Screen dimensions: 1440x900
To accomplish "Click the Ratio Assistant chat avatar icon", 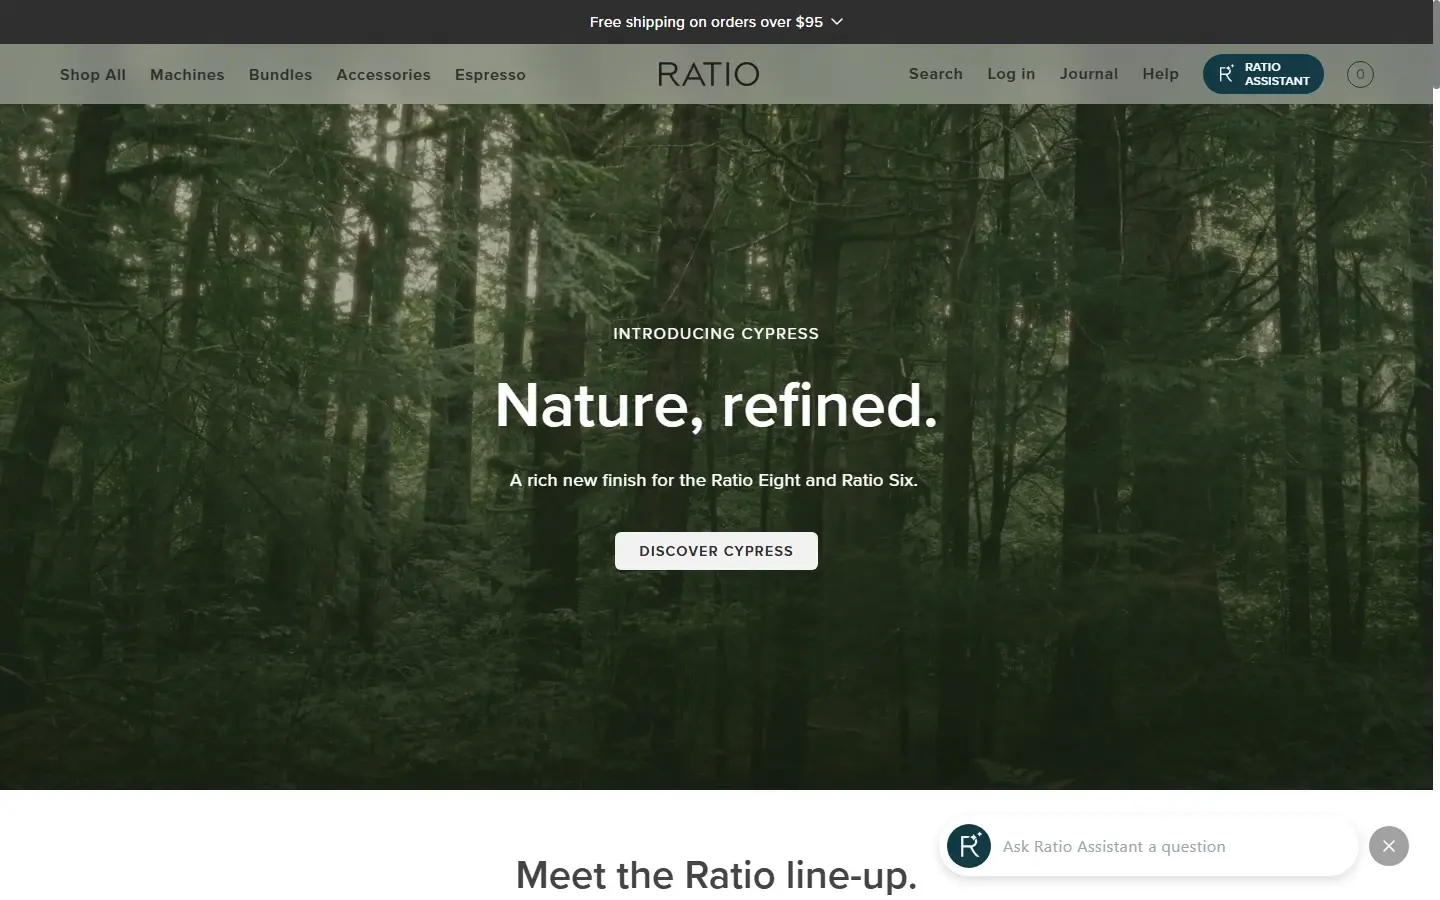I will coord(969,846).
